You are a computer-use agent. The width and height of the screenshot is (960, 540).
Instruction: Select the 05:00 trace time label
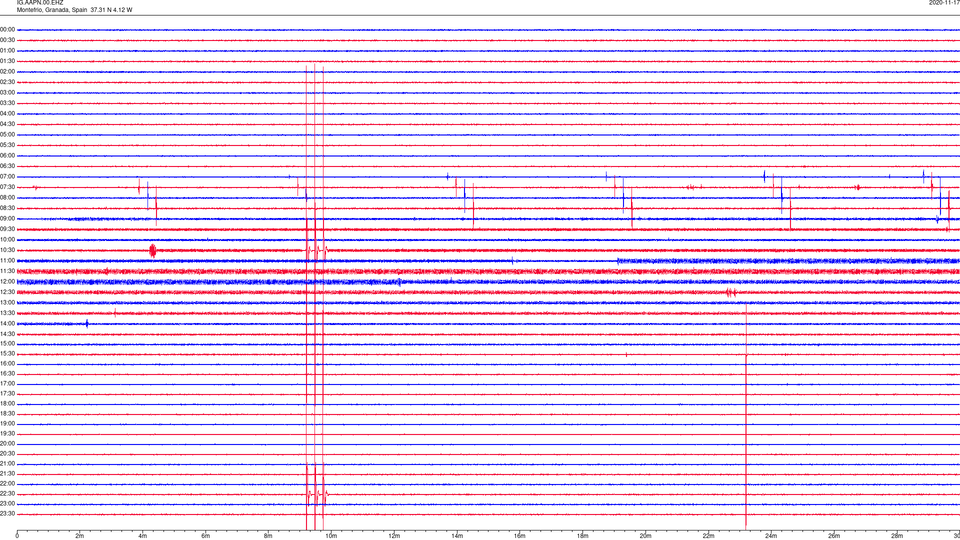pos(7,135)
